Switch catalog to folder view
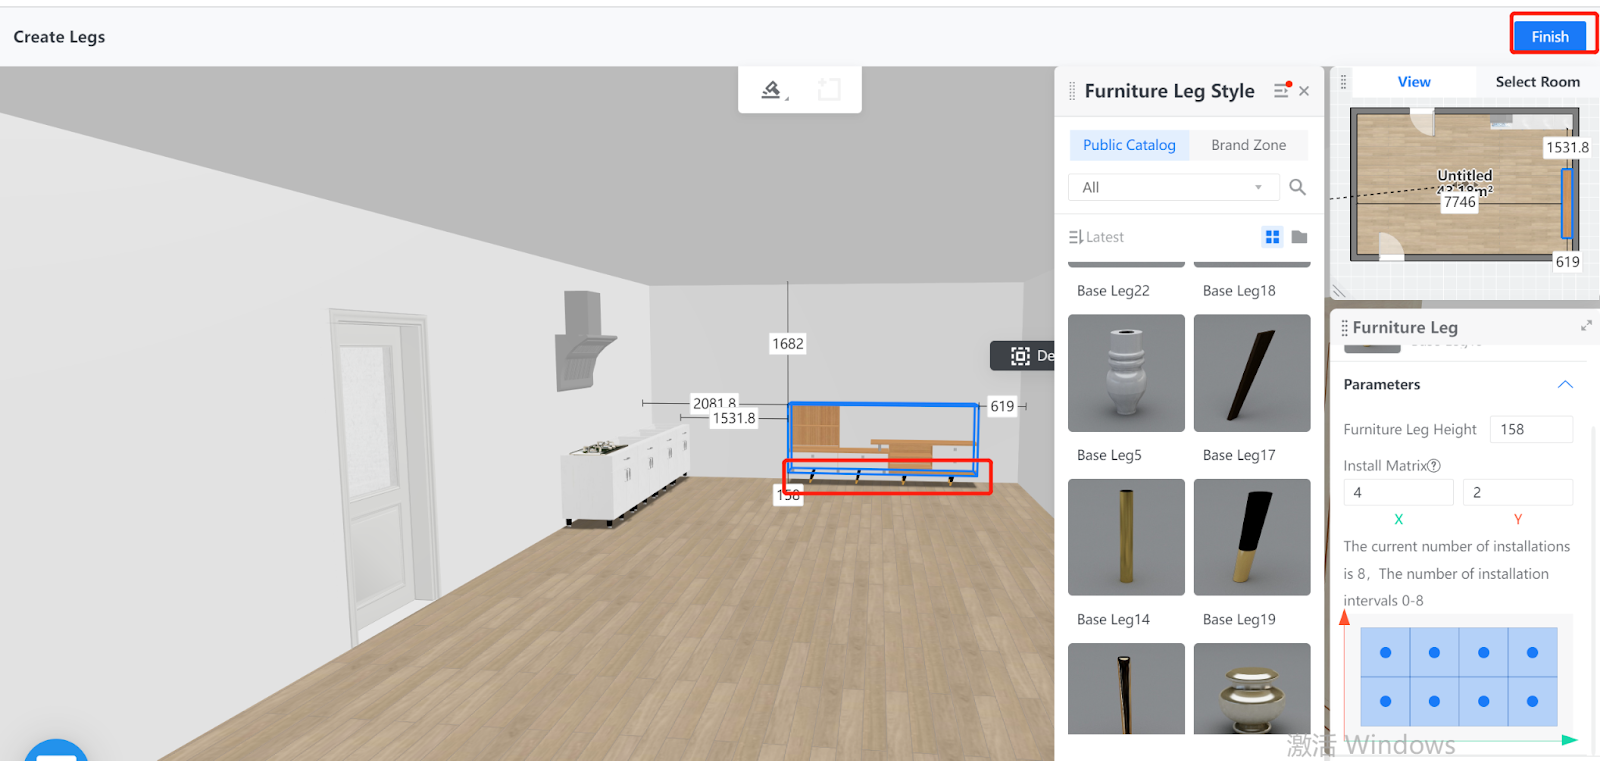The width and height of the screenshot is (1600, 761). pyautogui.click(x=1299, y=237)
